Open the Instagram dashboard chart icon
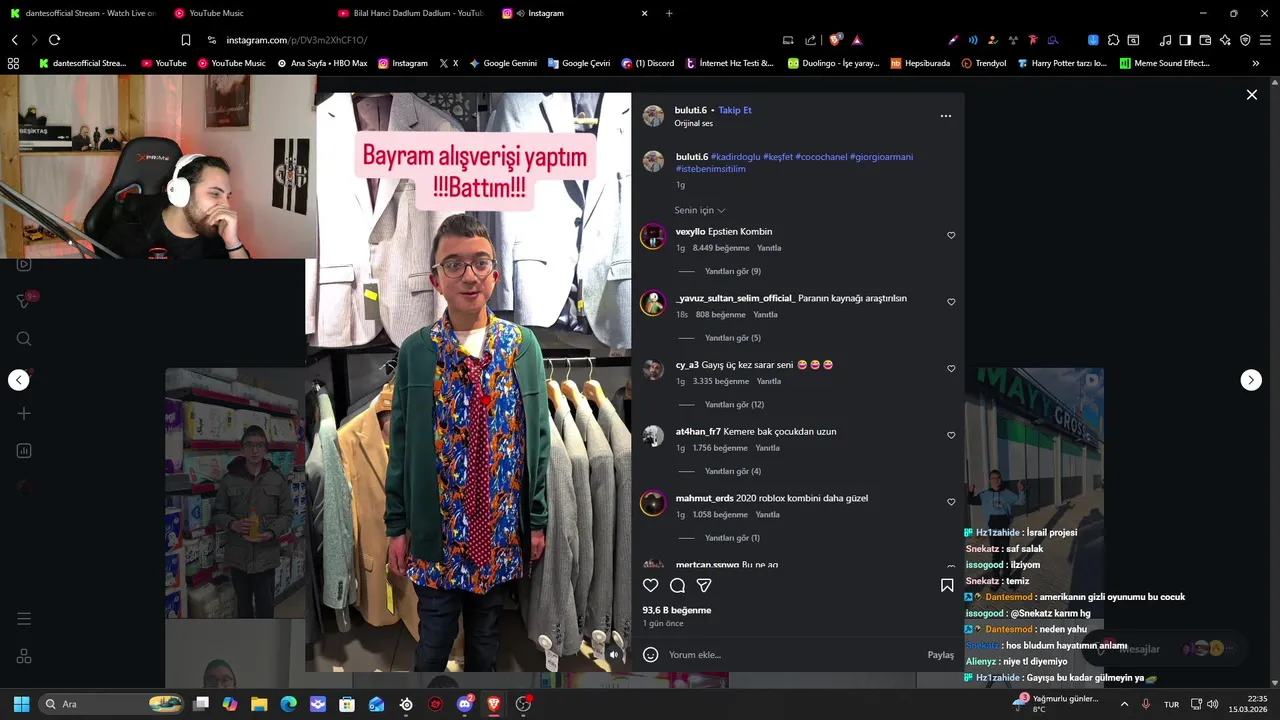 pyautogui.click(x=24, y=451)
